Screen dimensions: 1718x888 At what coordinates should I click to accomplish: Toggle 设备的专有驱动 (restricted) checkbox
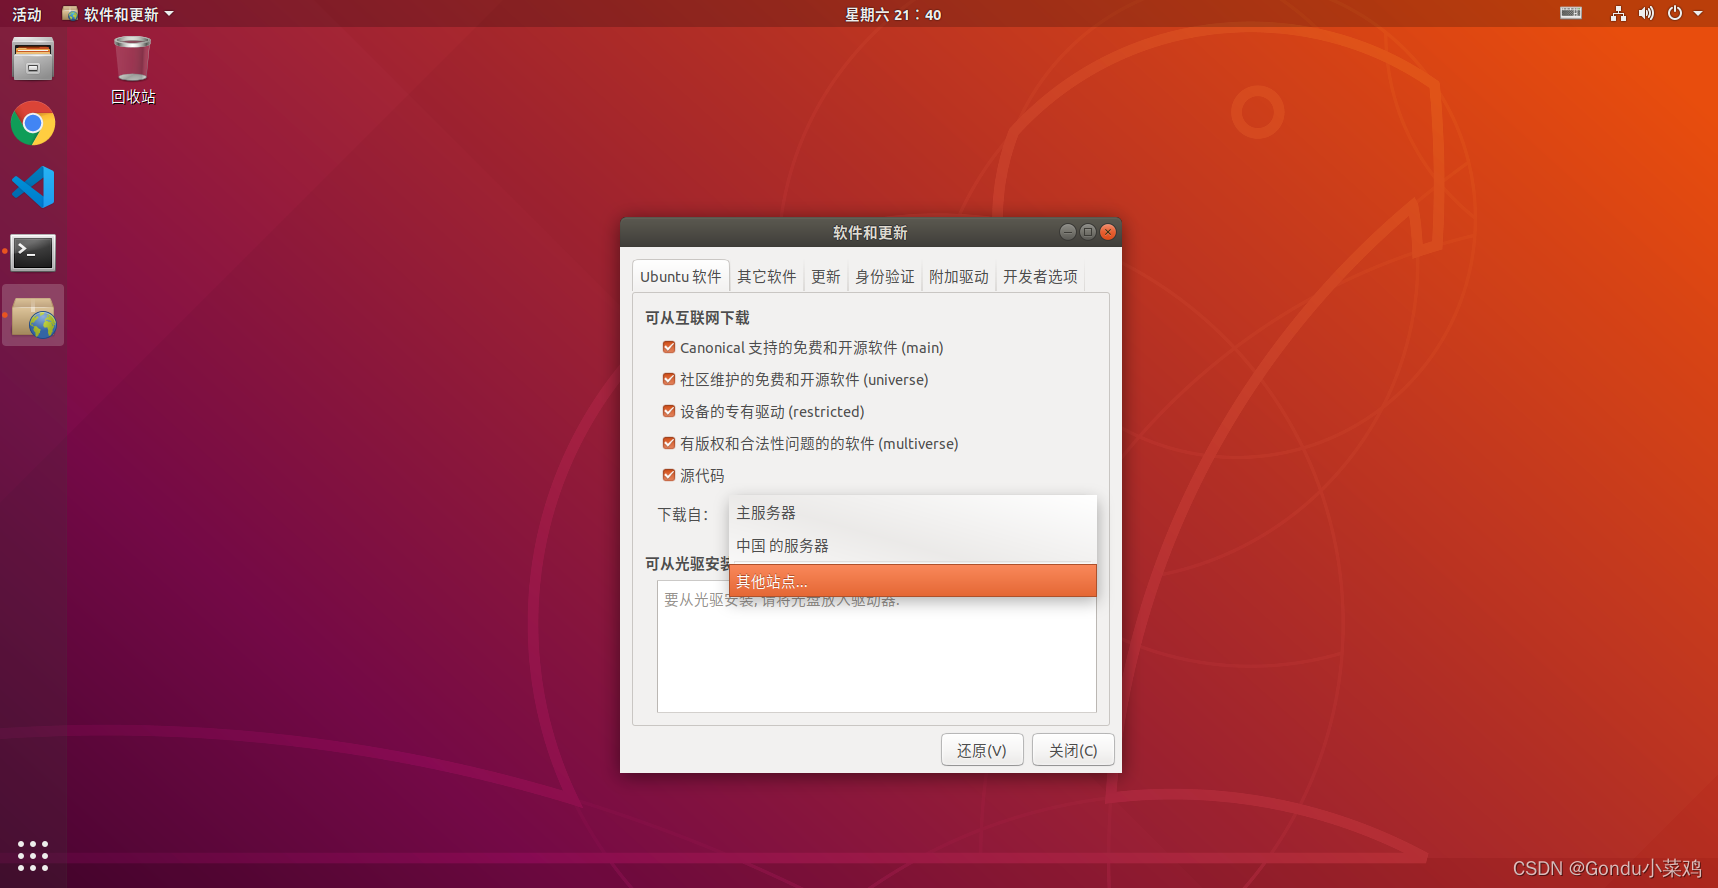(x=669, y=412)
